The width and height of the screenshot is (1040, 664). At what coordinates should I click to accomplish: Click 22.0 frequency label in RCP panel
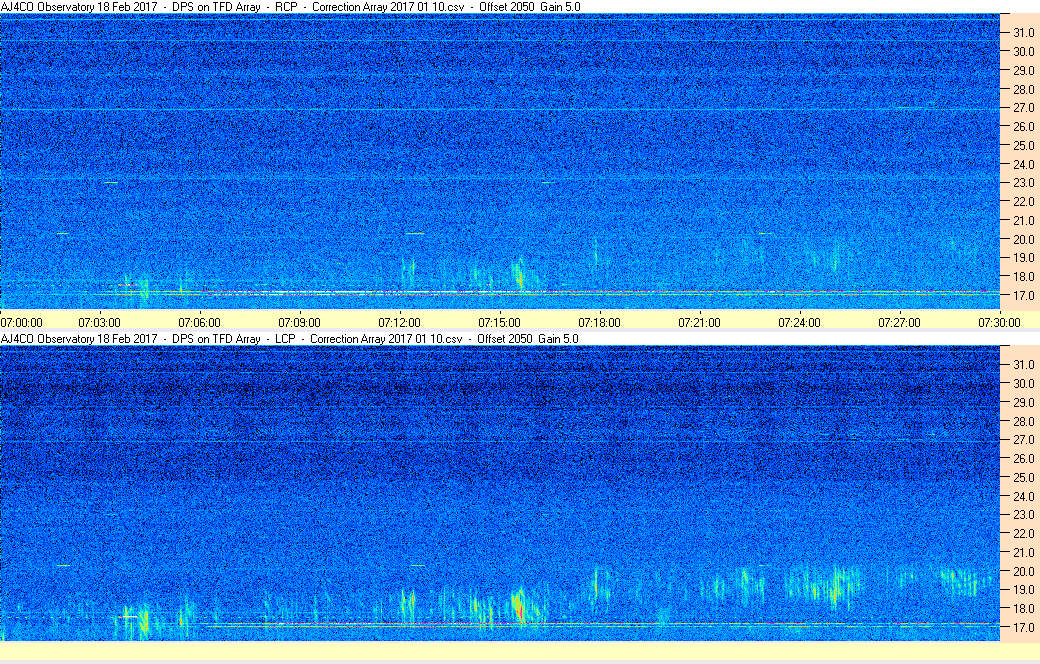pyautogui.click(x=1023, y=201)
